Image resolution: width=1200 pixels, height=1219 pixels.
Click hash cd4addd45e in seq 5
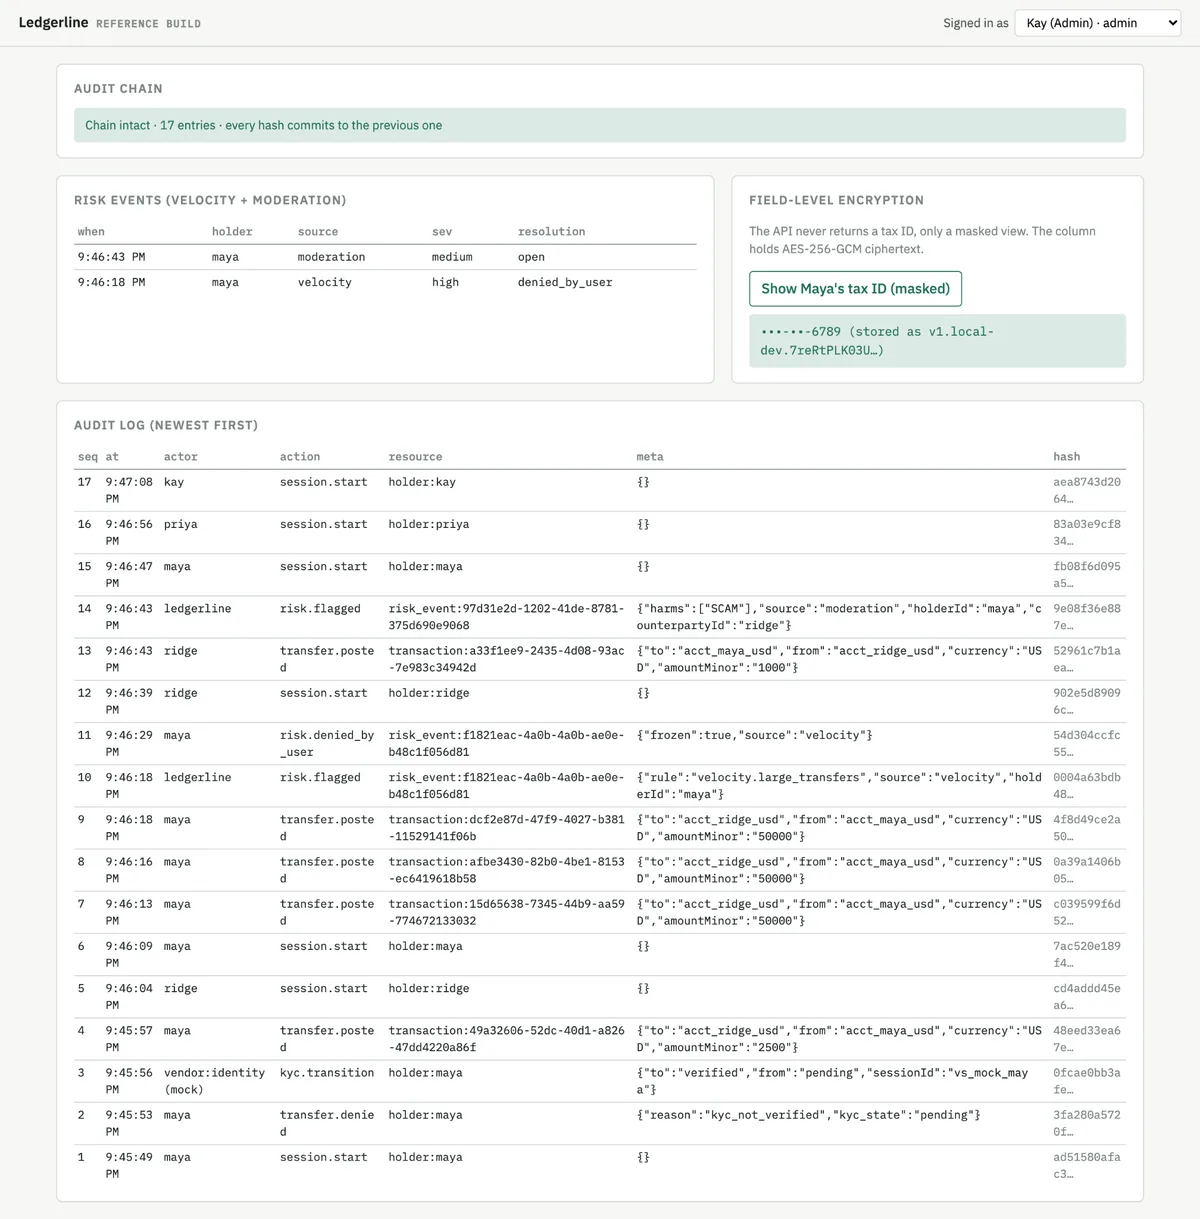[x=1087, y=996]
